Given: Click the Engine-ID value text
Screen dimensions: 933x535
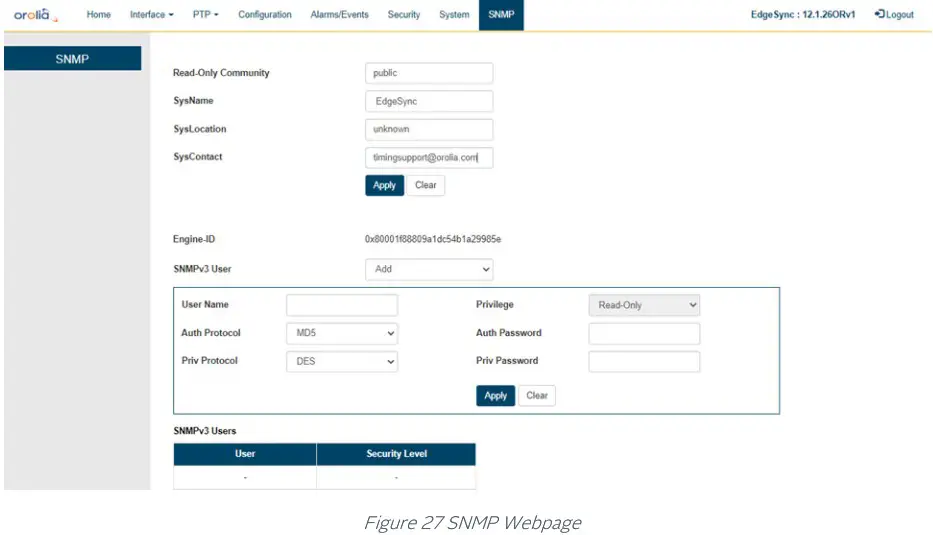Looking at the screenshot, I should point(433,239).
